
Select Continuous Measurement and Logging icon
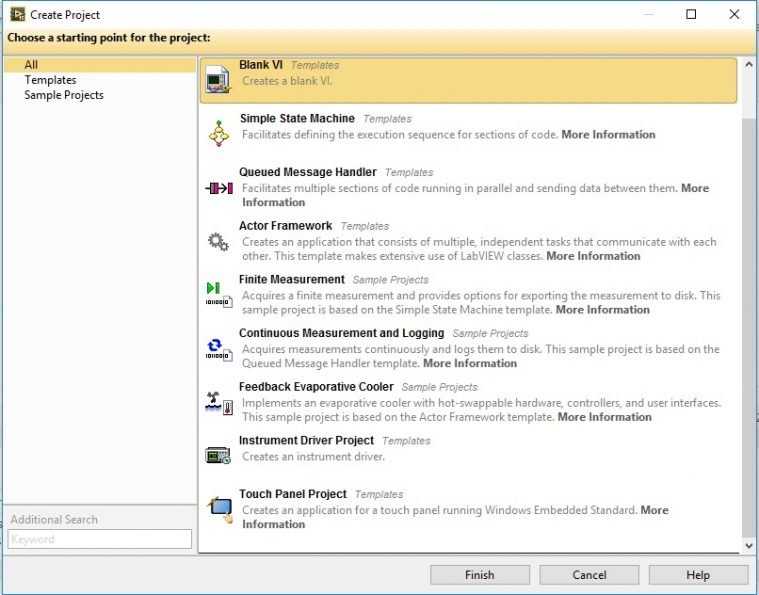click(x=218, y=348)
